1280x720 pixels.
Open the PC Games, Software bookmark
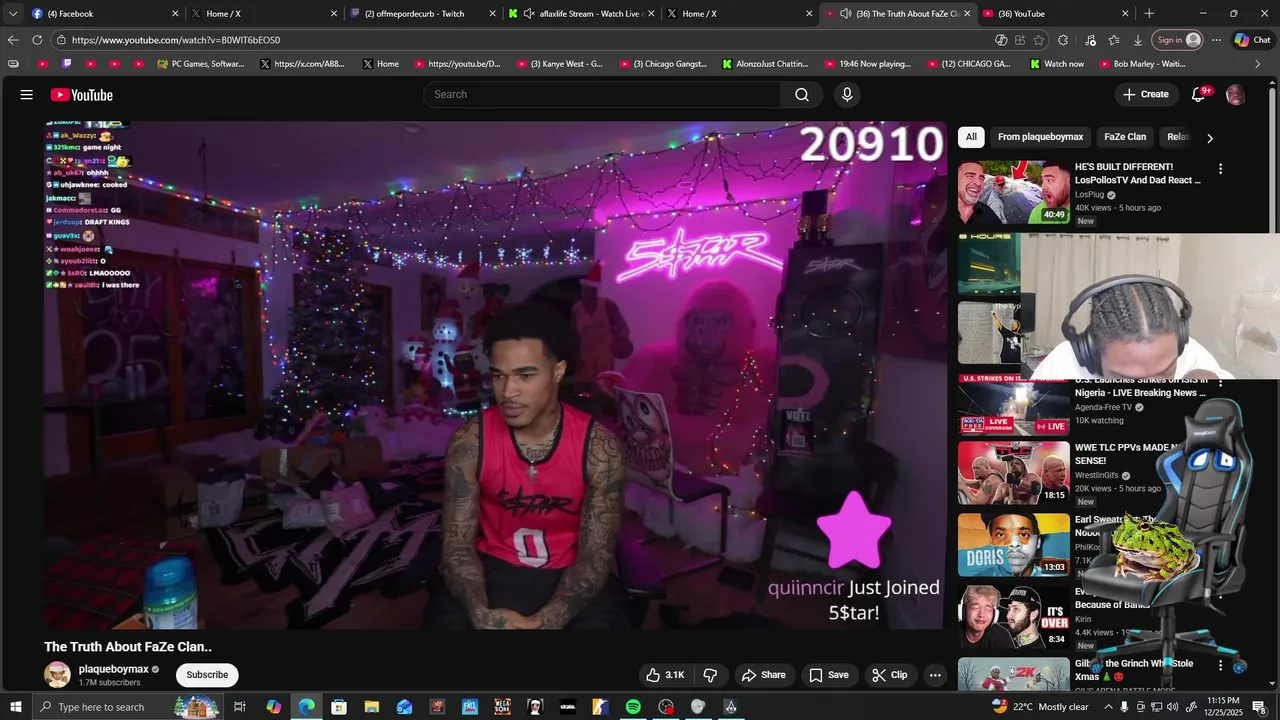(x=201, y=64)
